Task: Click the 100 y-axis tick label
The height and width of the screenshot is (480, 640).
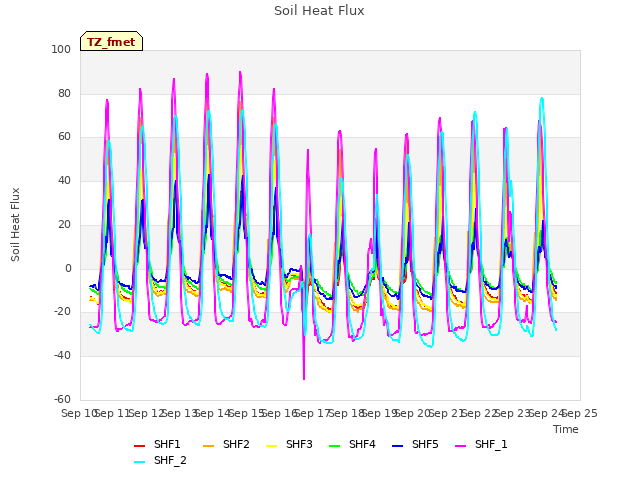Action: point(61,50)
